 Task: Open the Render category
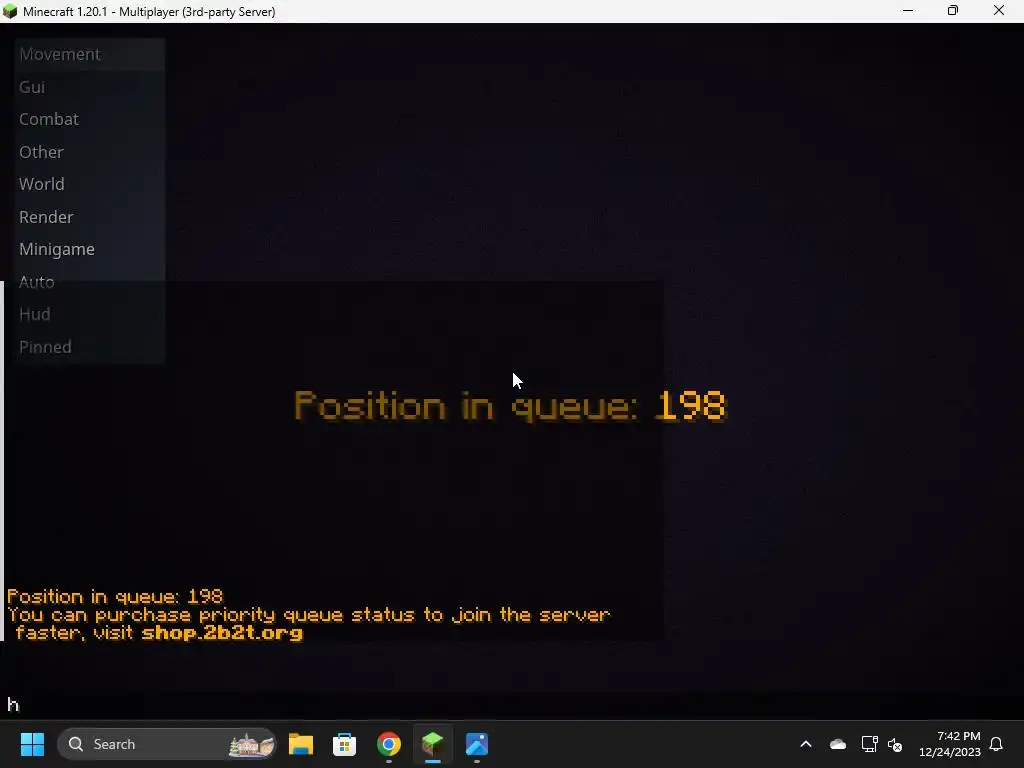89,217
